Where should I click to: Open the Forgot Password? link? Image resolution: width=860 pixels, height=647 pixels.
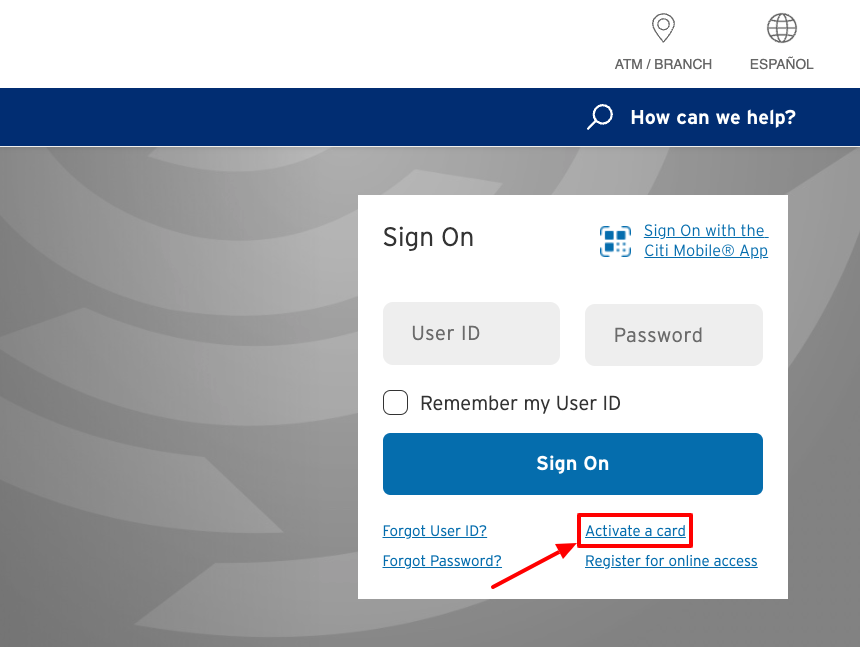click(x=442, y=561)
